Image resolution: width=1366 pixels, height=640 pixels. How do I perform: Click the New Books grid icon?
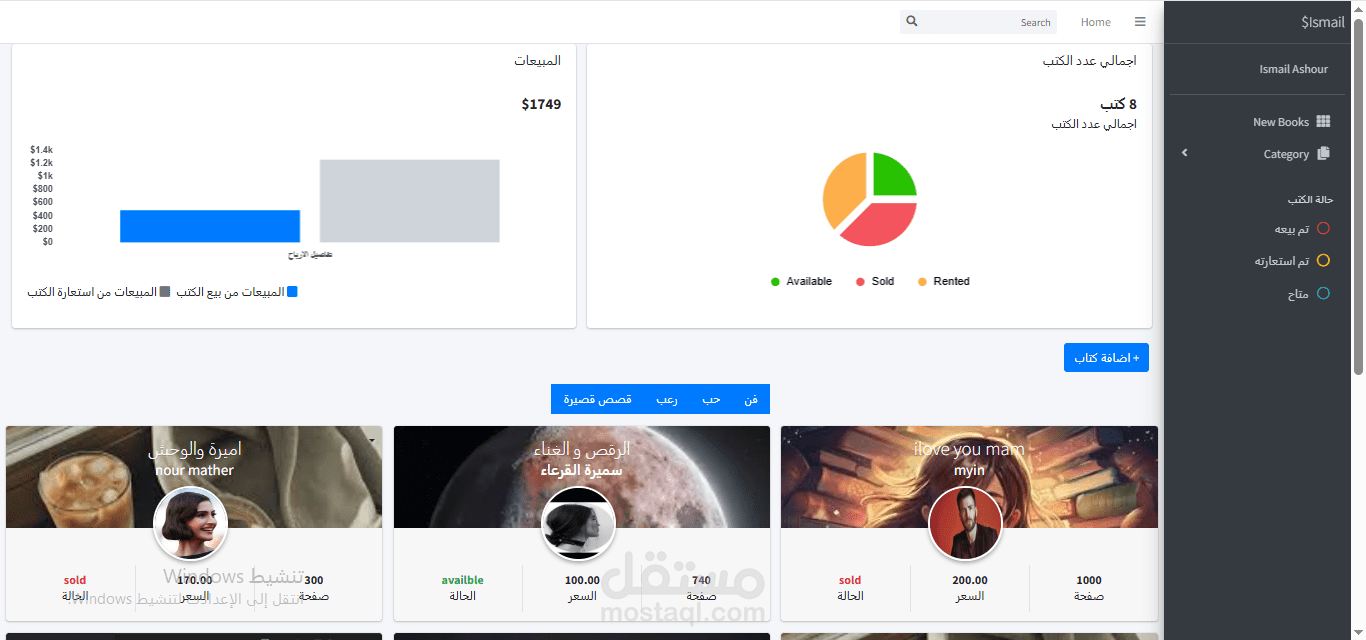coord(1323,121)
